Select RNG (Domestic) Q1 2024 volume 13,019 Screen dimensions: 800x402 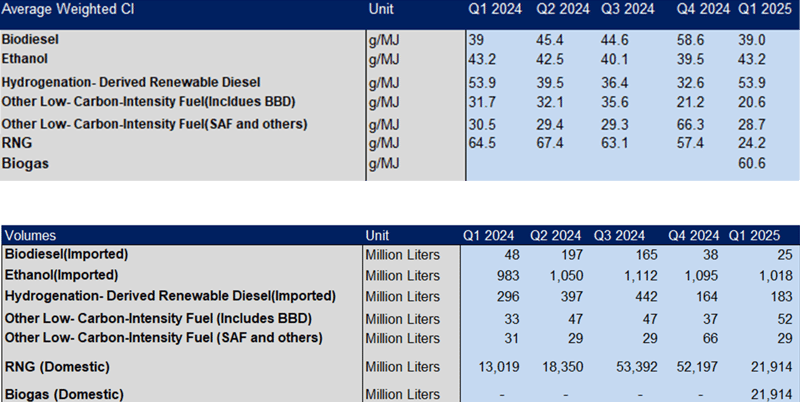(x=488, y=367)
